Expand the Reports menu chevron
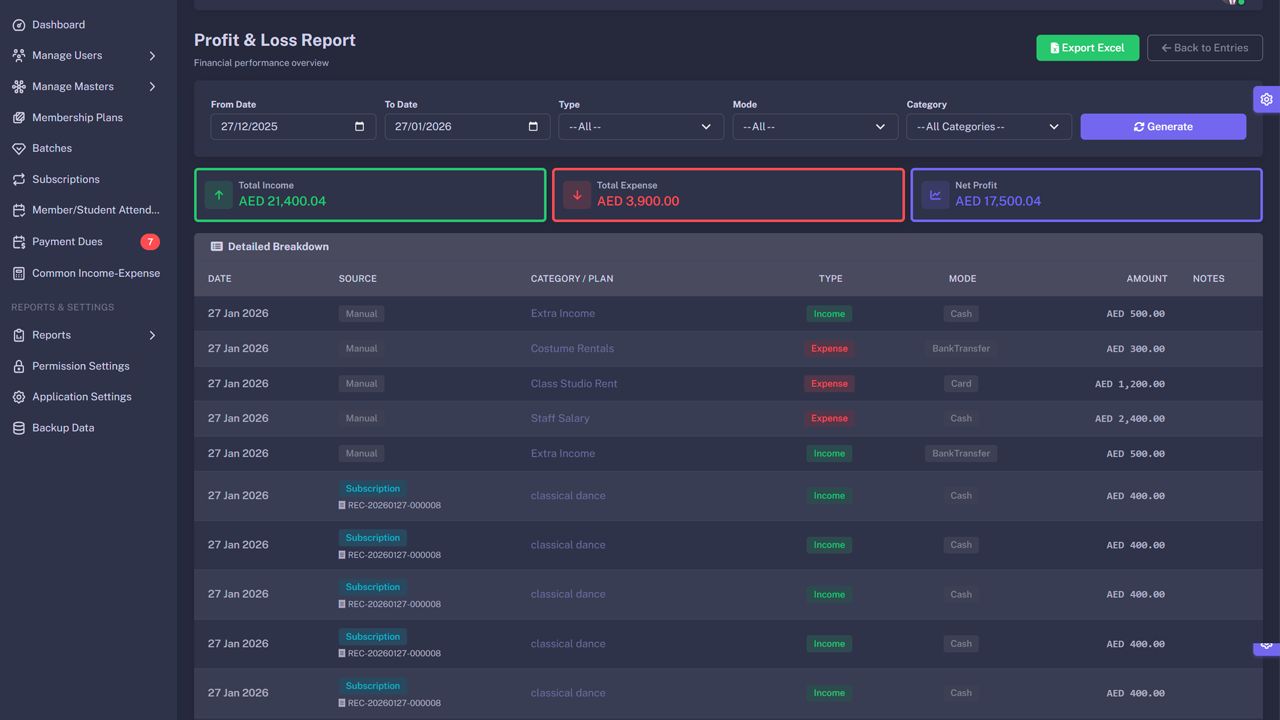 pos(152,335)
